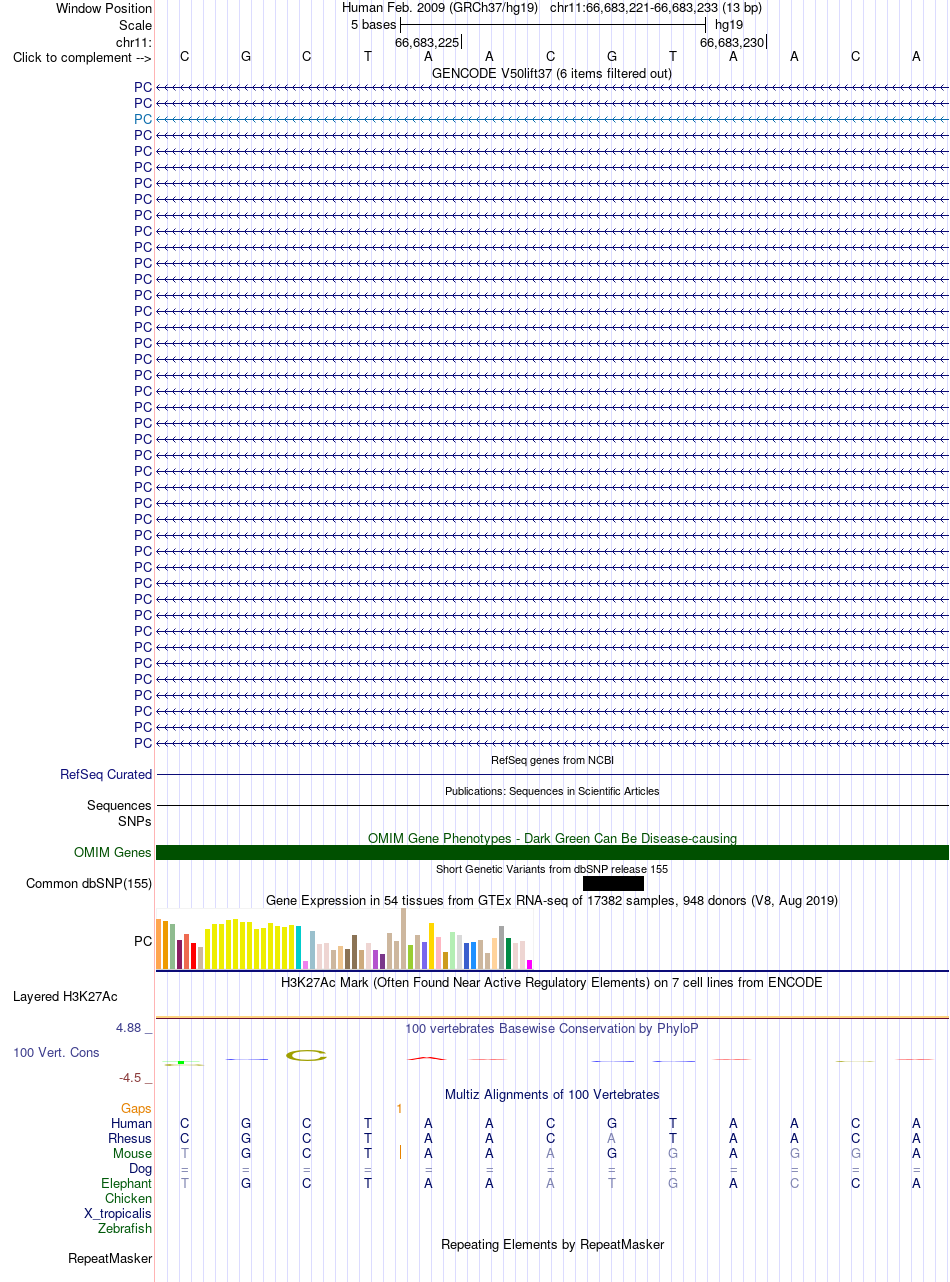Image resolution: width=950 pixels, height=1282 pixels.
Task: Select the cyan bar in GTEx expression chart
Action: point(299,948)
